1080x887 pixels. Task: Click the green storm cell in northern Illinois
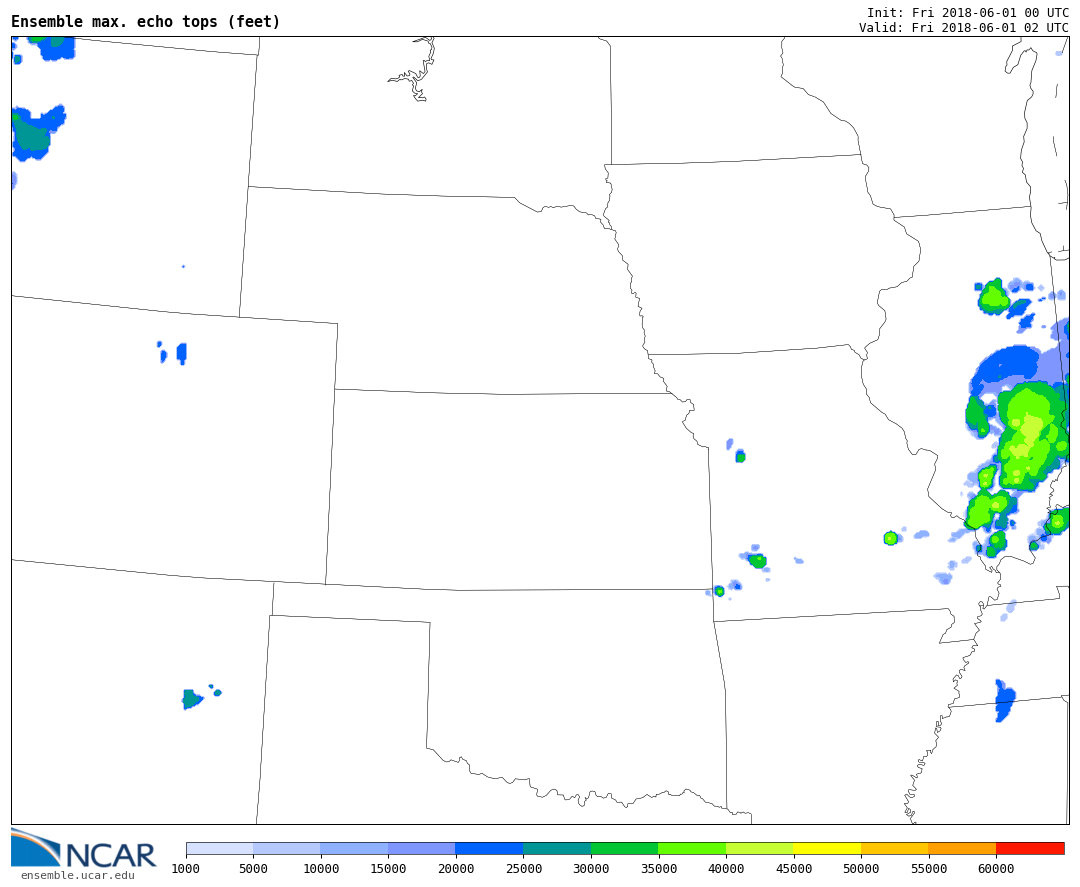993,297
